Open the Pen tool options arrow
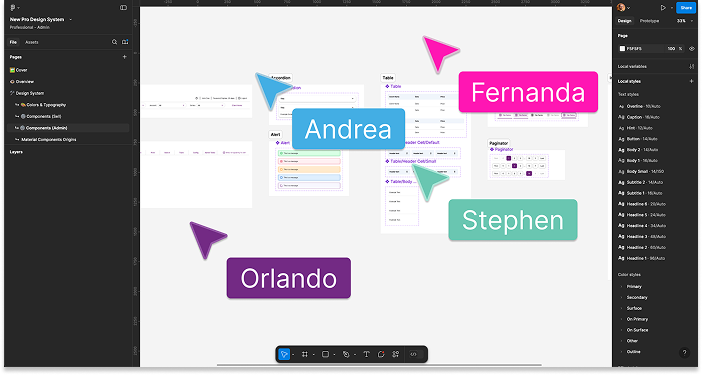This screenshot has height=375, width=702. [x=355, y=355]
